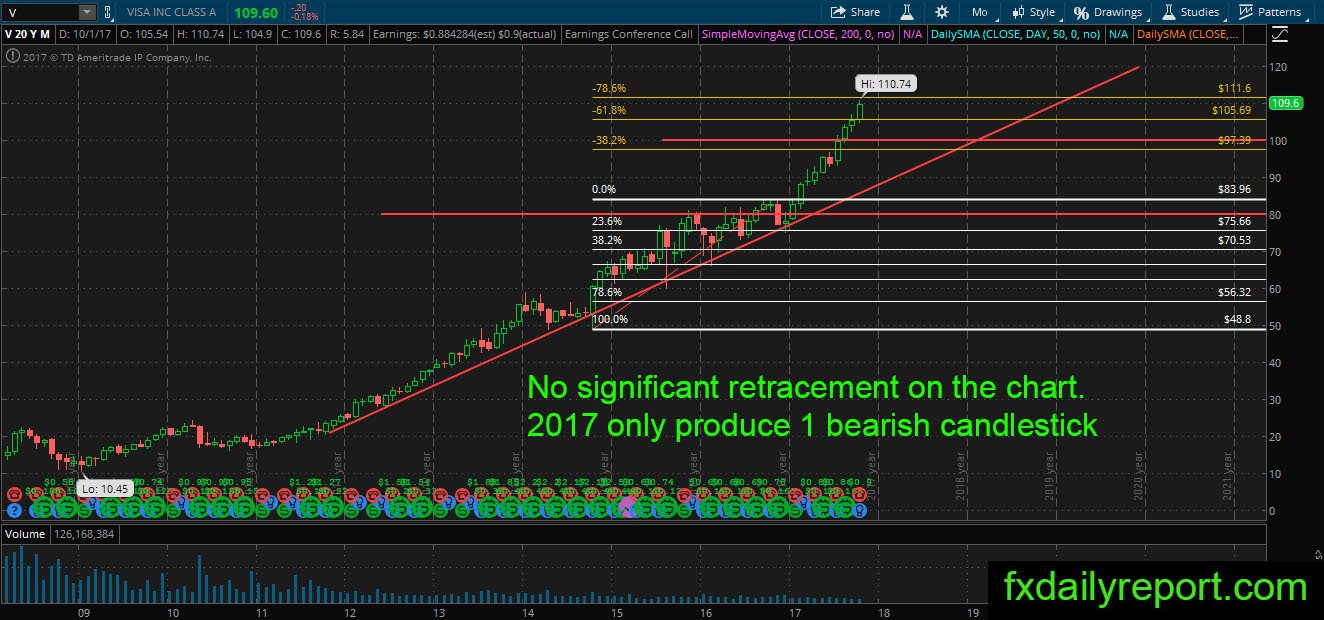
Task: Click the symbol link chain icon
Action: click(x=110, y=12)
